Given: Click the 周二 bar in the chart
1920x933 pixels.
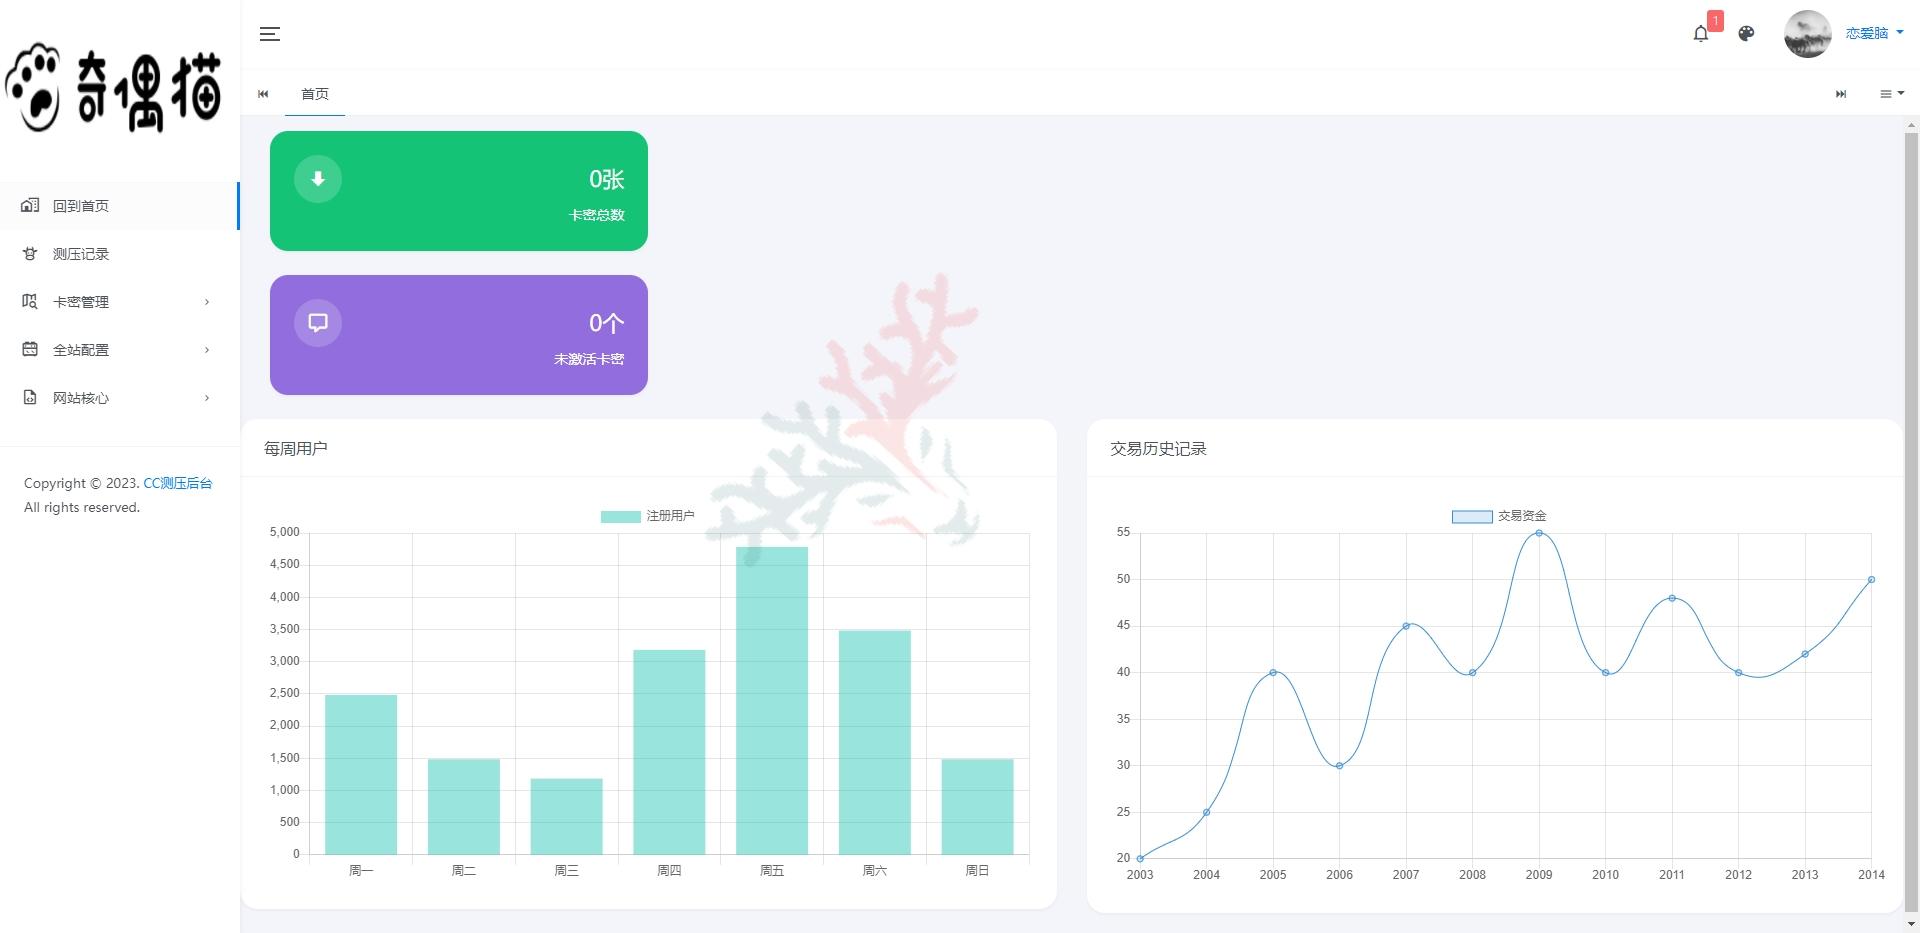Looking at the screenshot, I should click(464, 807).
